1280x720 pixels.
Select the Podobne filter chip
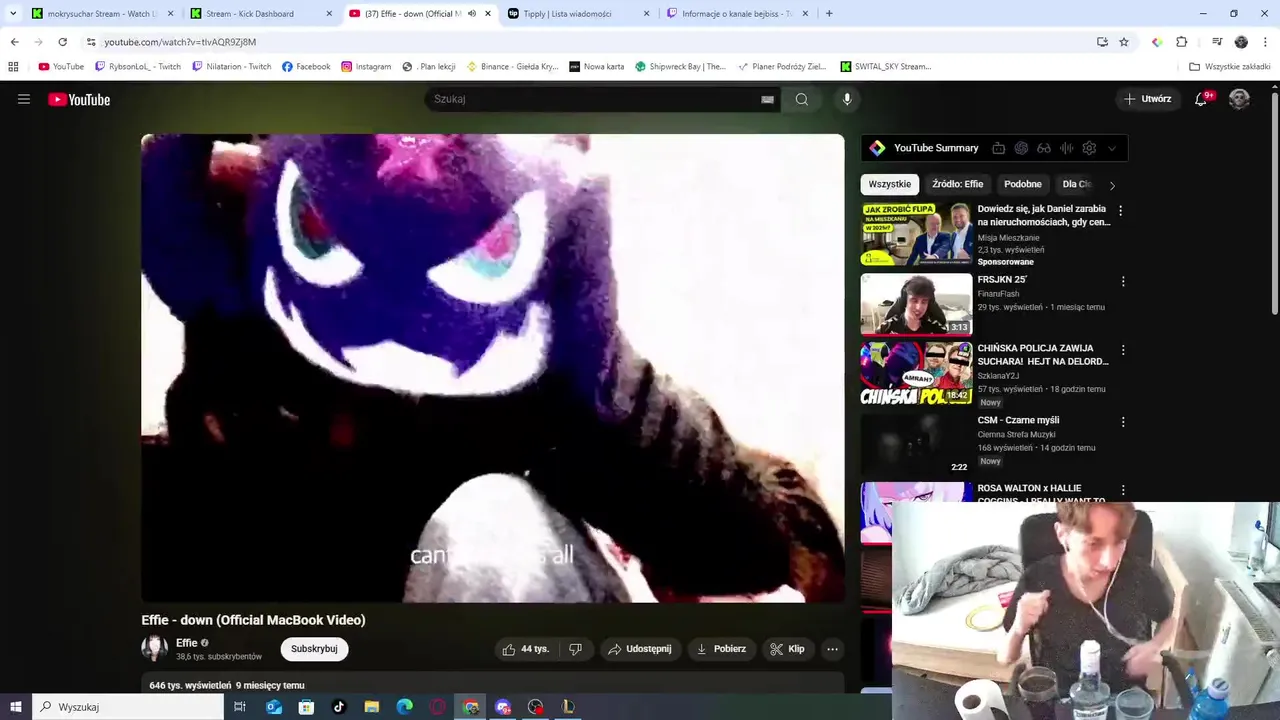click(x=1023, y=185)
